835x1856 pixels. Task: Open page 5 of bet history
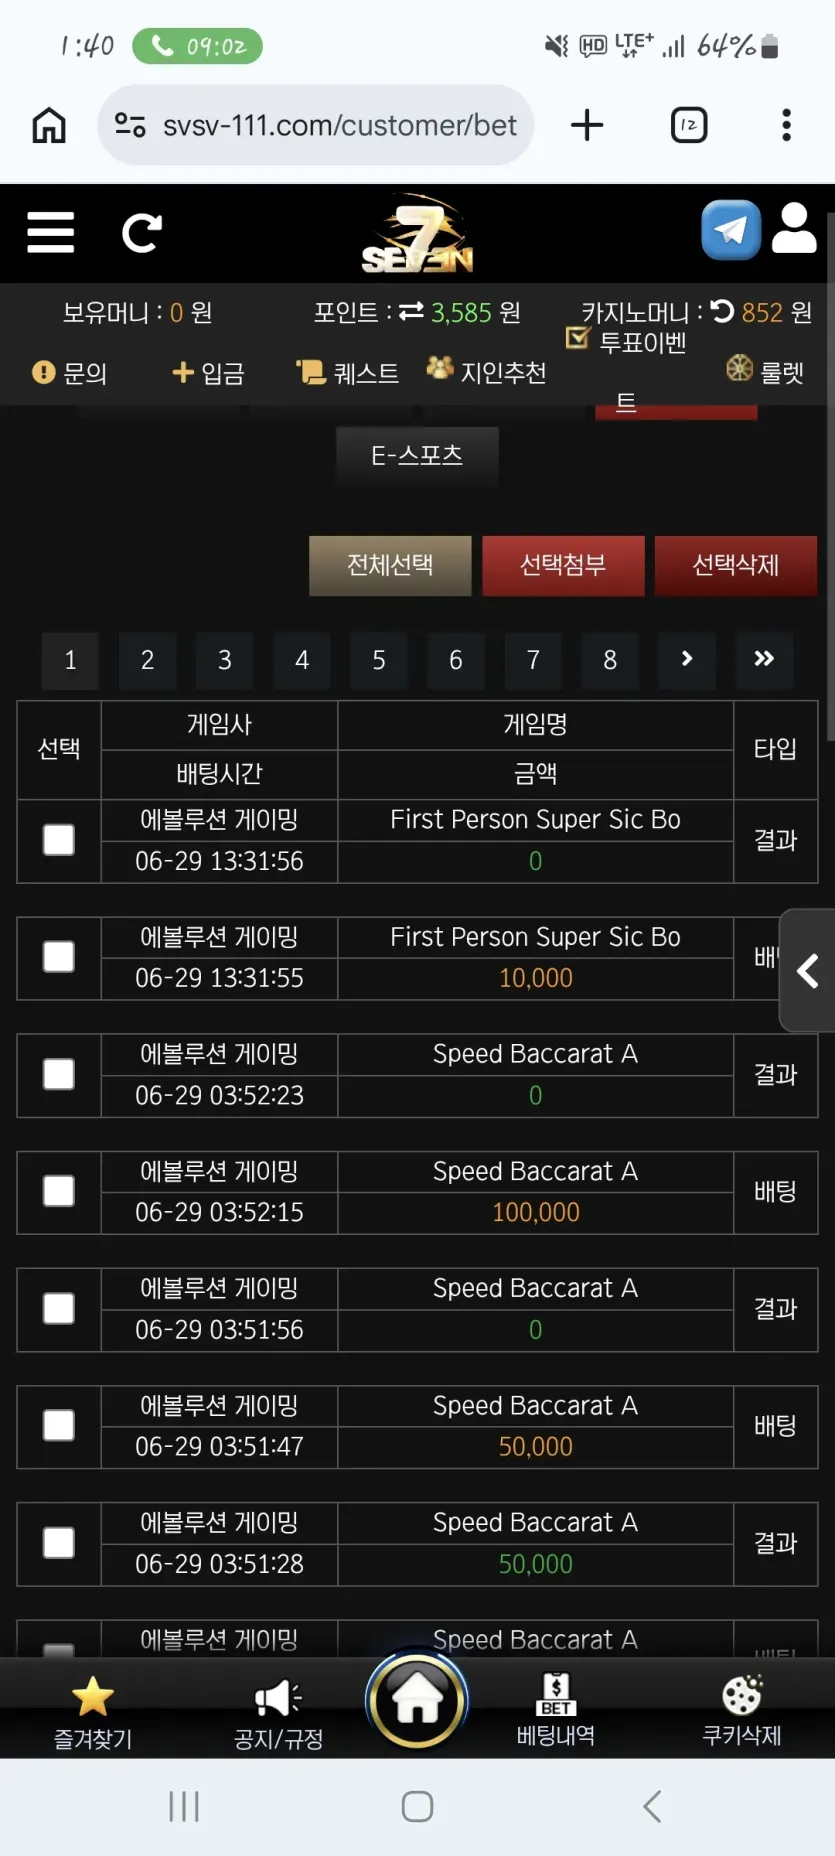click(x=379, y=660)
